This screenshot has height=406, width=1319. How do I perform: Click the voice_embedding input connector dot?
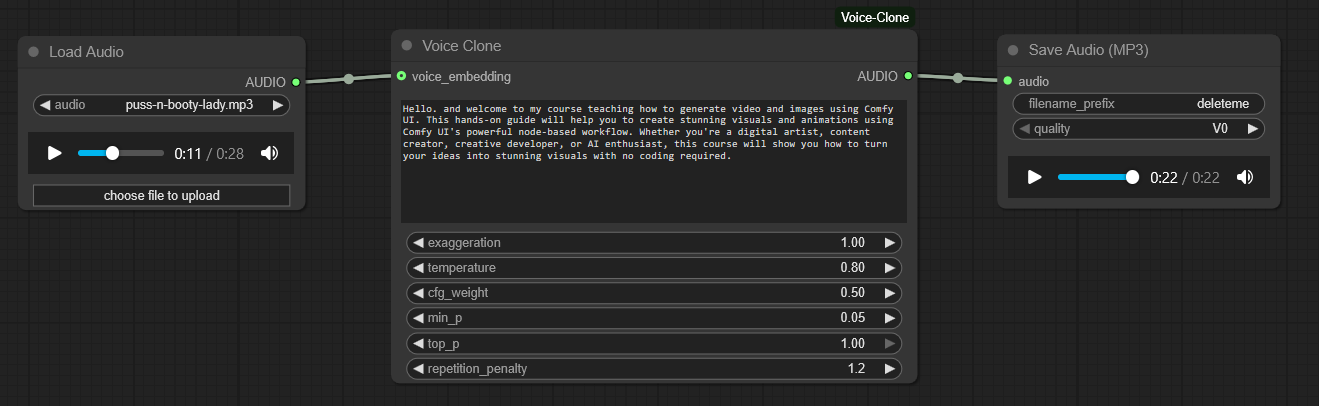pyautogui.click(x=401, y=75)
